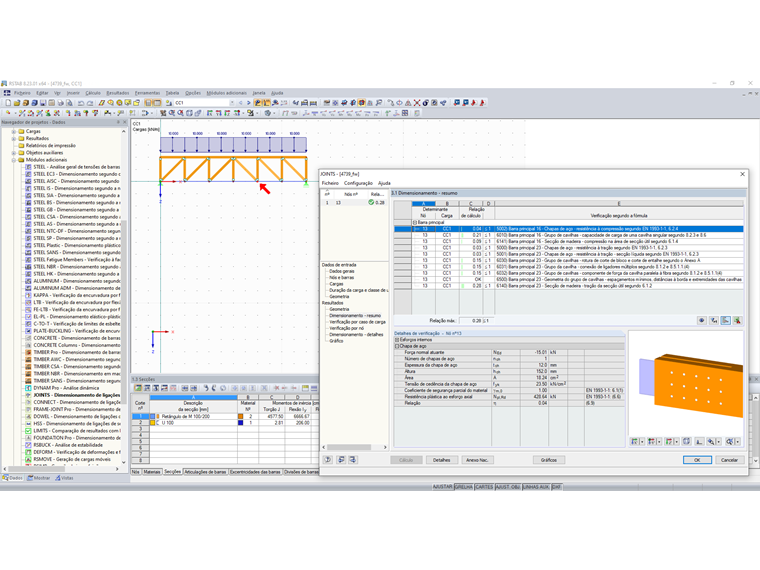Viewport: 760px width, 570px height.
Task: Toggle GRELHA grid in status bar
Action: point(464,487)
